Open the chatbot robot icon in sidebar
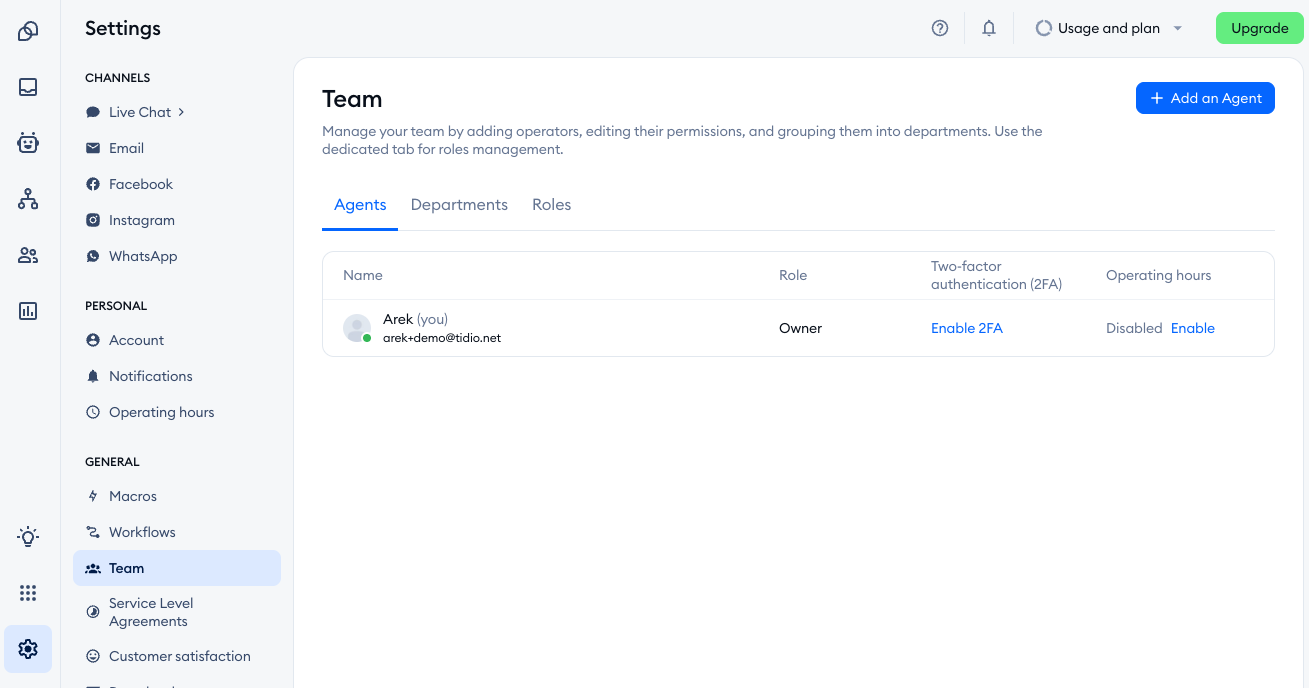1309x688 pixels. tap(28, 143)
